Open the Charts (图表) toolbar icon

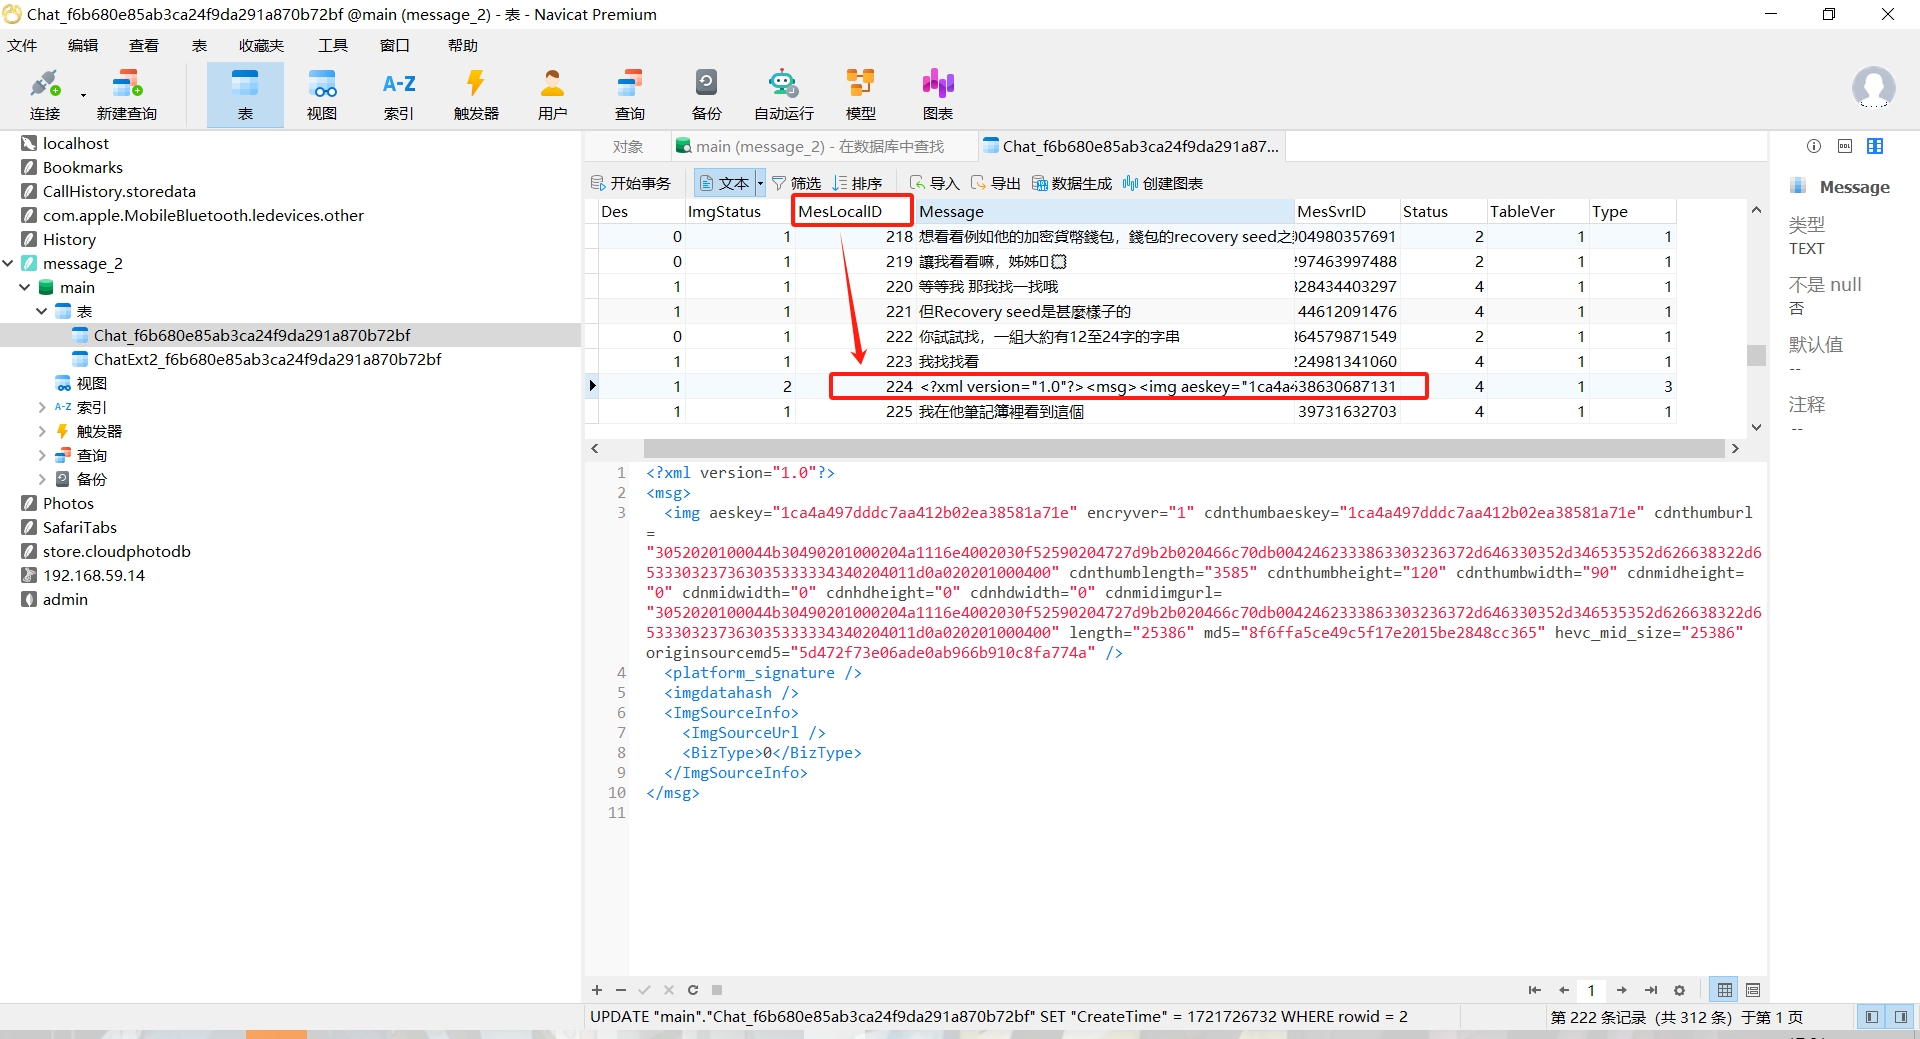(937, 94)
